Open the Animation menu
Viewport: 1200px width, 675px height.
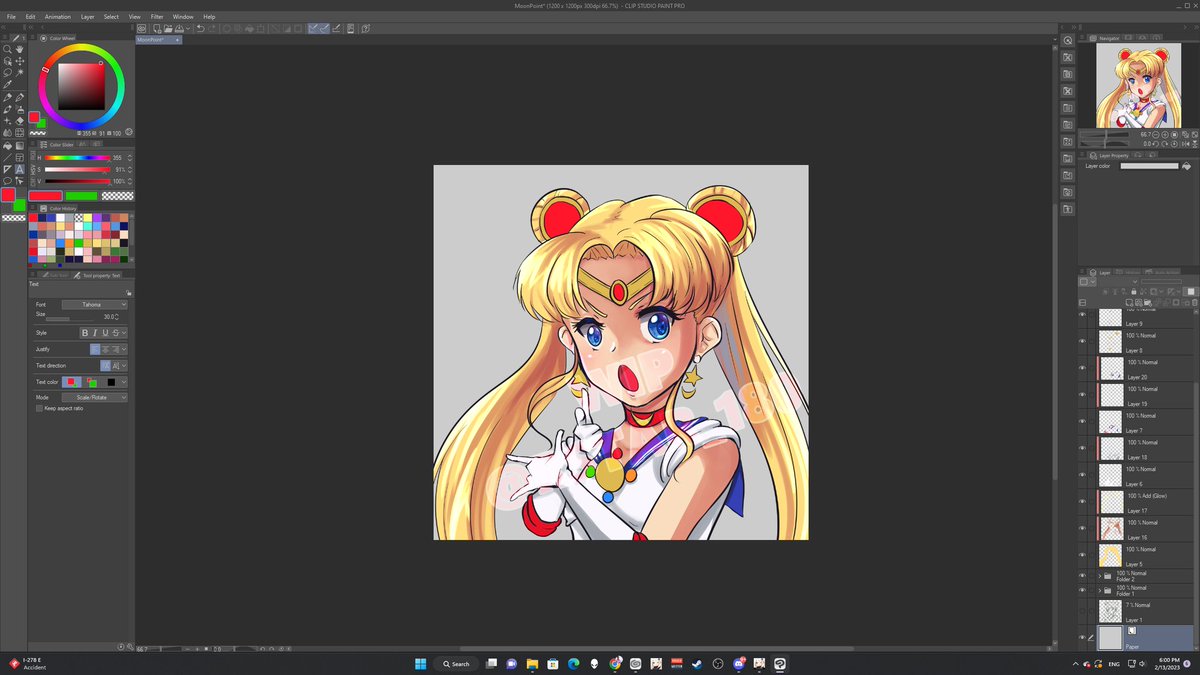tap(58, 17)
